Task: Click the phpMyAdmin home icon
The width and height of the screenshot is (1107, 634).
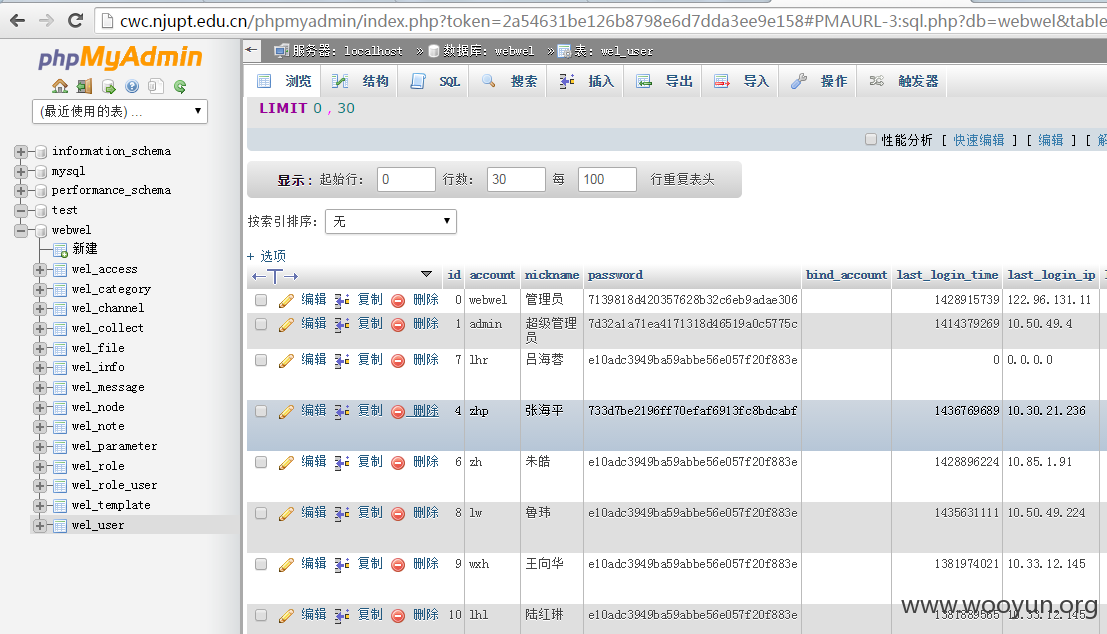Action: pos(60,86)
